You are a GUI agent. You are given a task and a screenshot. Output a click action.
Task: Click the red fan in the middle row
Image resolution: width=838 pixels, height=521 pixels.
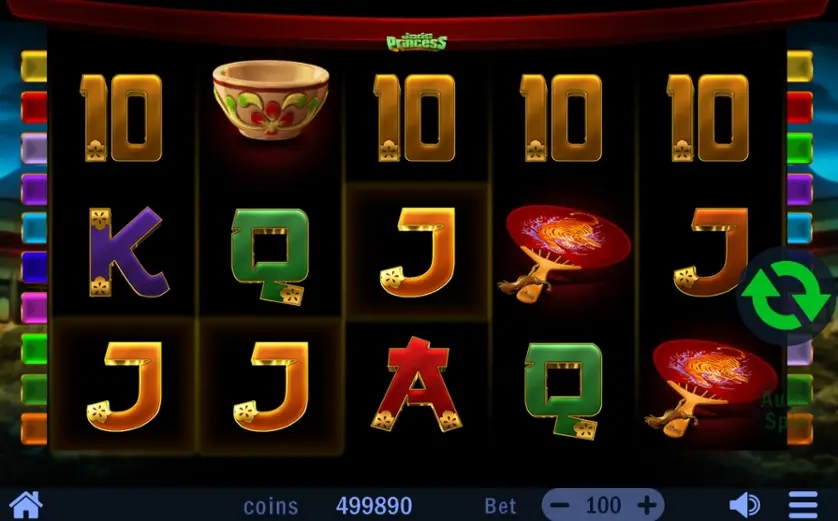(563, 253)
